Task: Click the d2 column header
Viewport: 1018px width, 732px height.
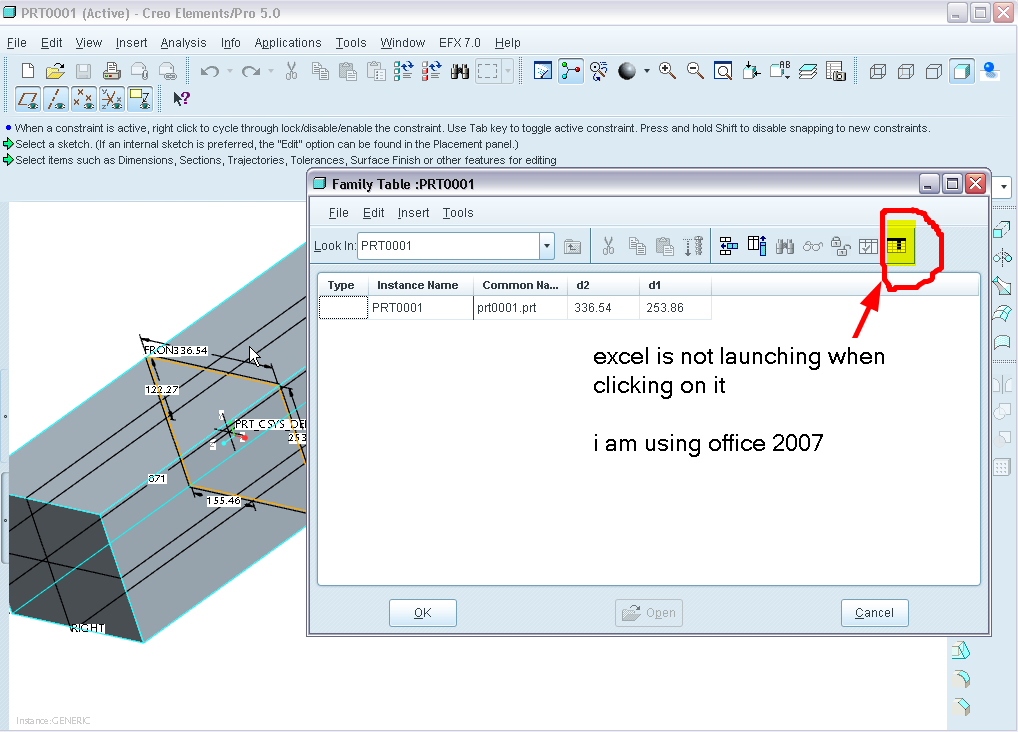Action: coord(603,285)
